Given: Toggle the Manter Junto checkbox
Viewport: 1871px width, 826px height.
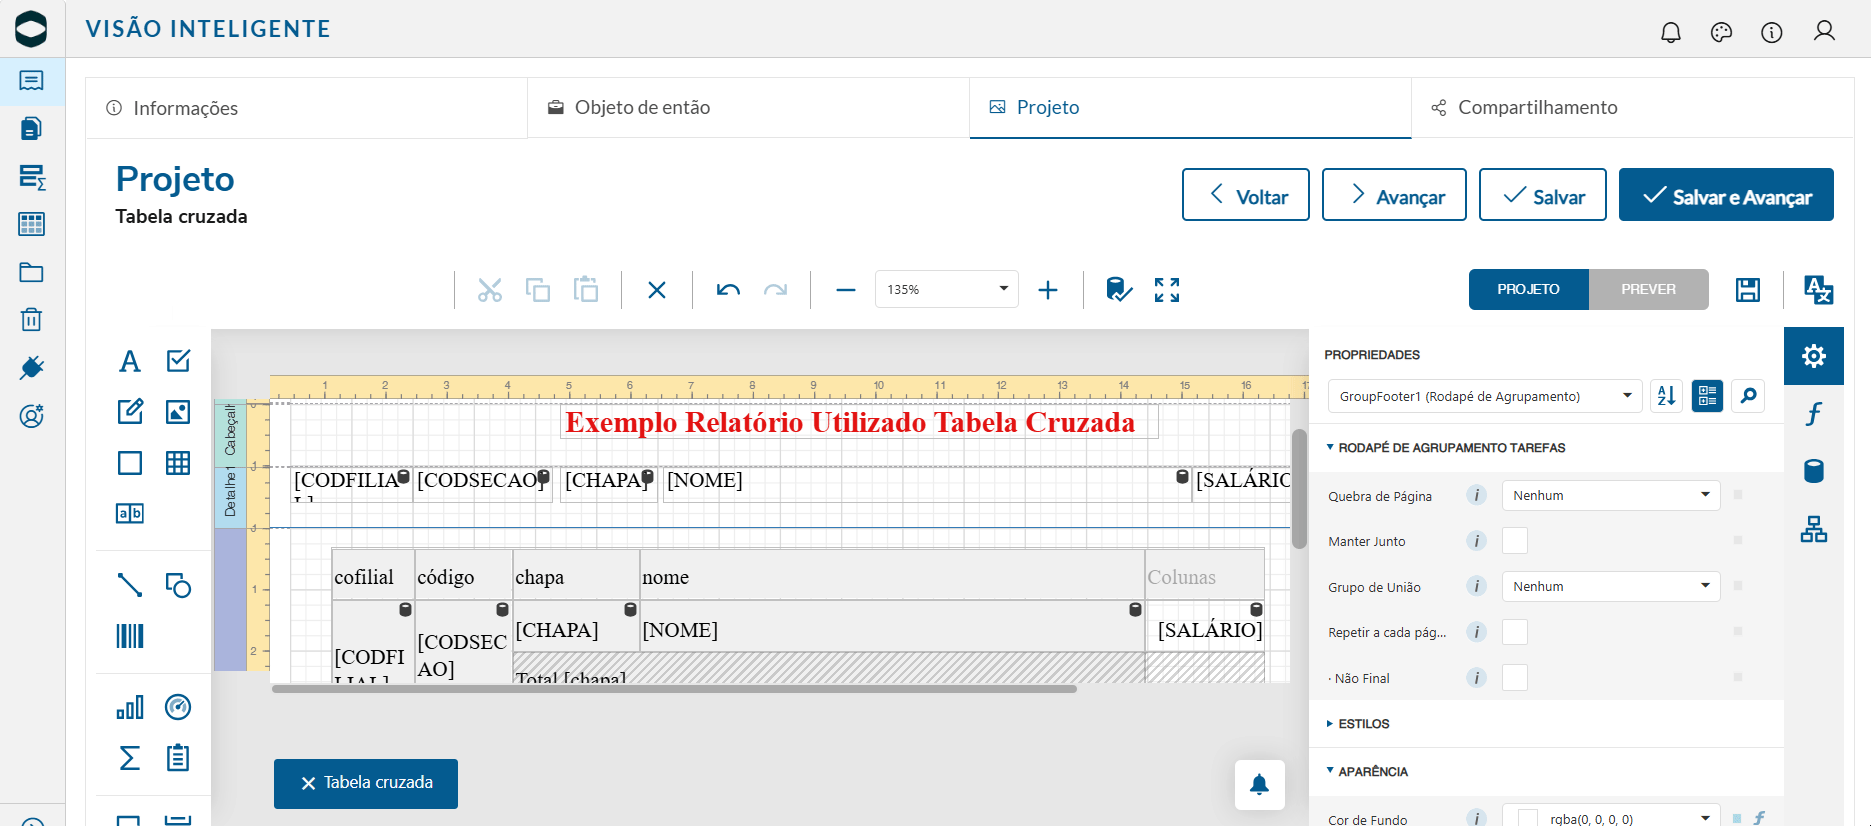Looking at the screenshot, I should (x=1515, y=541).
